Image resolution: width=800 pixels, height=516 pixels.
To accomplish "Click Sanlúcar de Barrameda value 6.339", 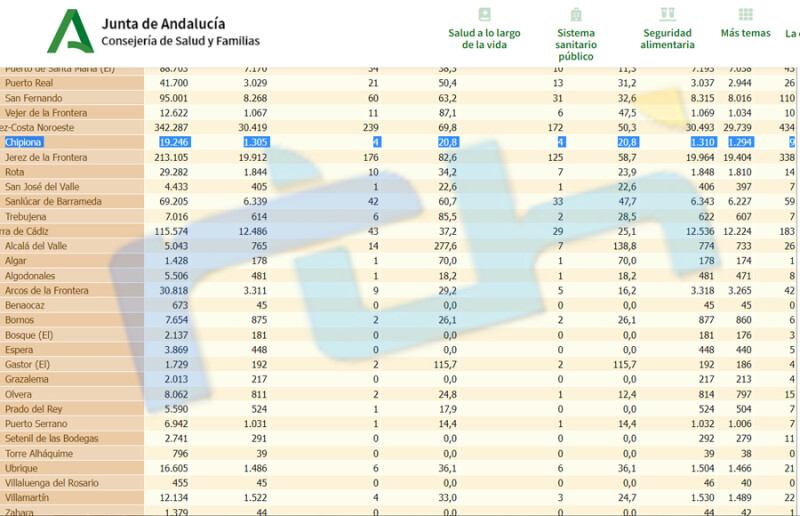I will 255,202.
